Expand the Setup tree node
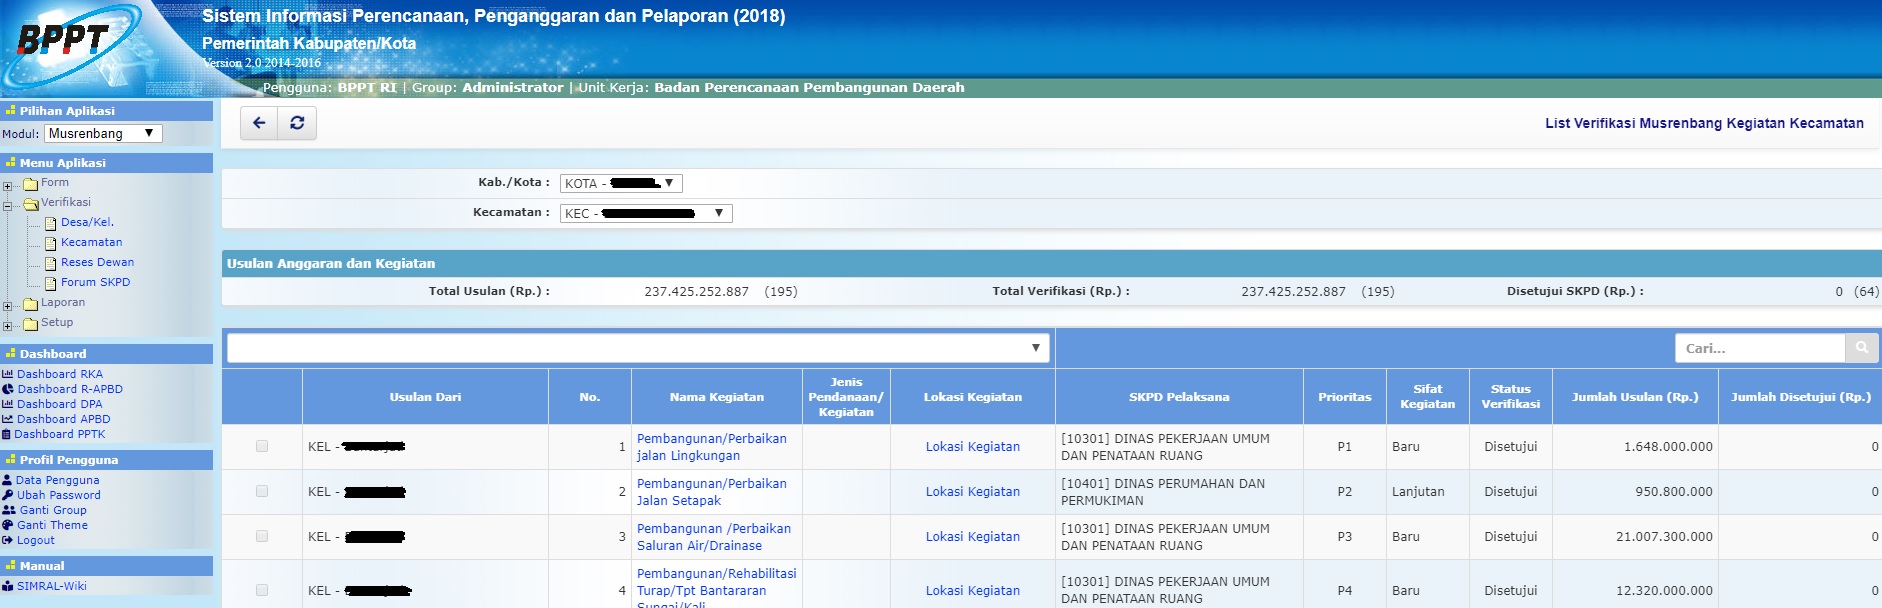Viewport: 1882px width, 608px height. [8, 326]
